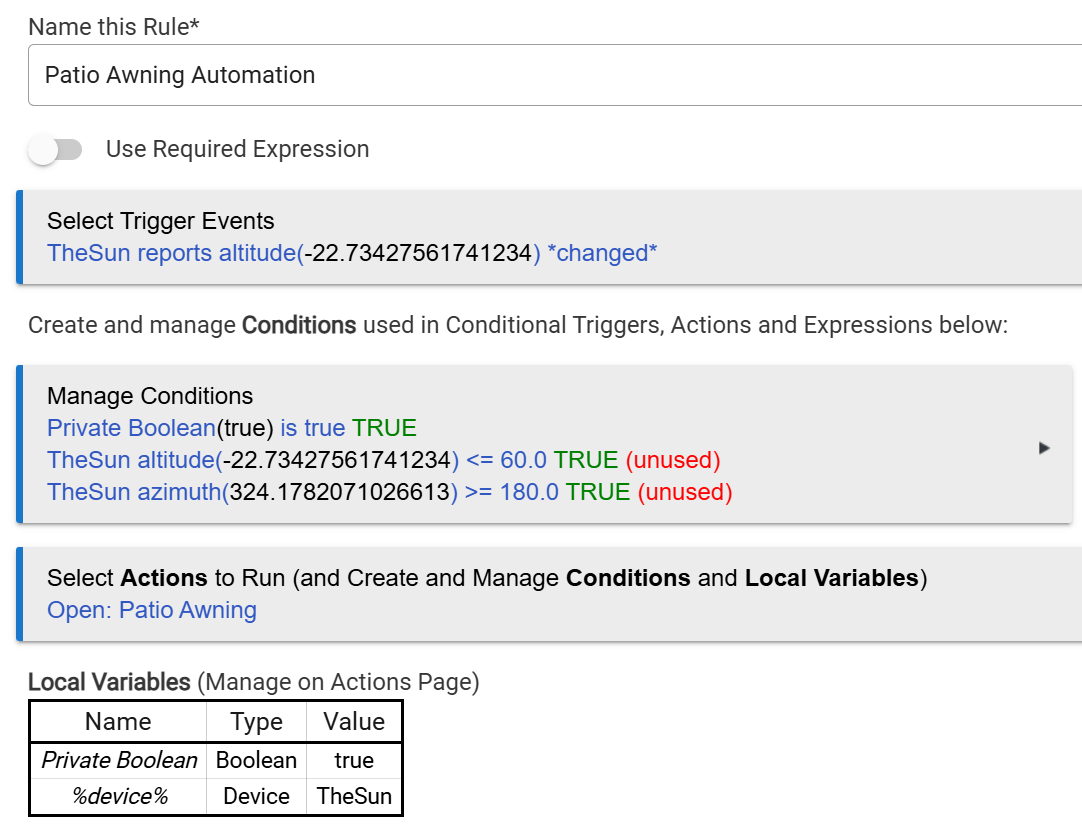The height and width of the screenshot is (832, 1082).
Task: Click the TheSun device value cell
Action: point(354,796)
